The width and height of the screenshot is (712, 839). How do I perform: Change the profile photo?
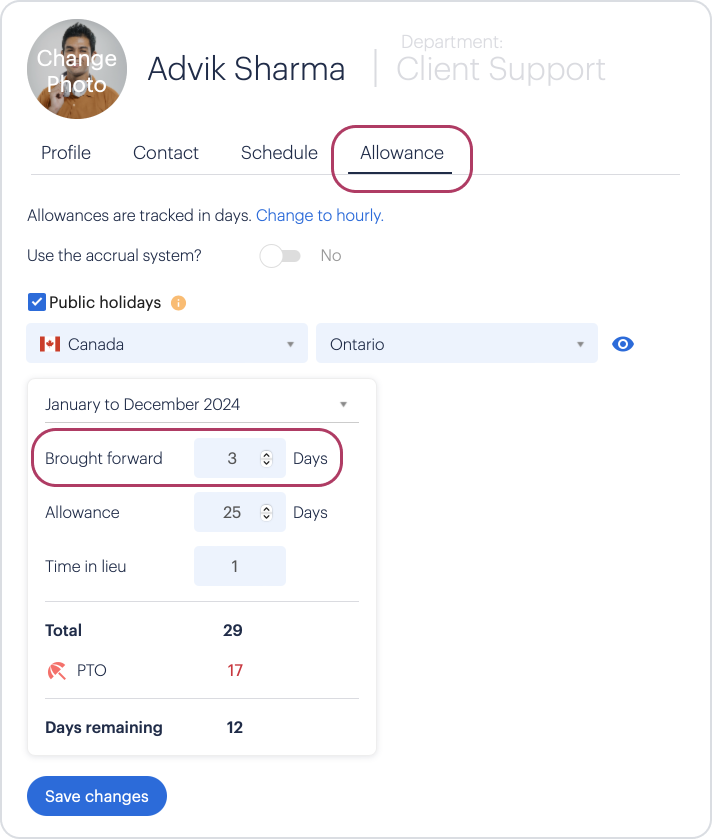(77, 70)
